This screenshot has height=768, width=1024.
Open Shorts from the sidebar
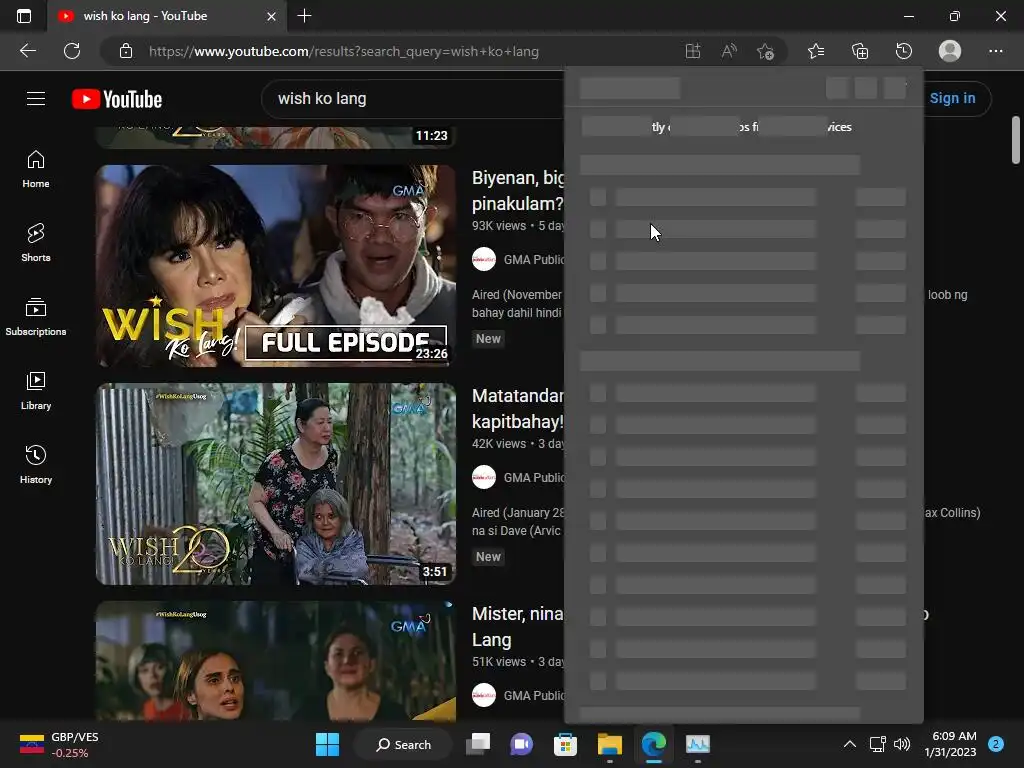(x=36, y=243)
